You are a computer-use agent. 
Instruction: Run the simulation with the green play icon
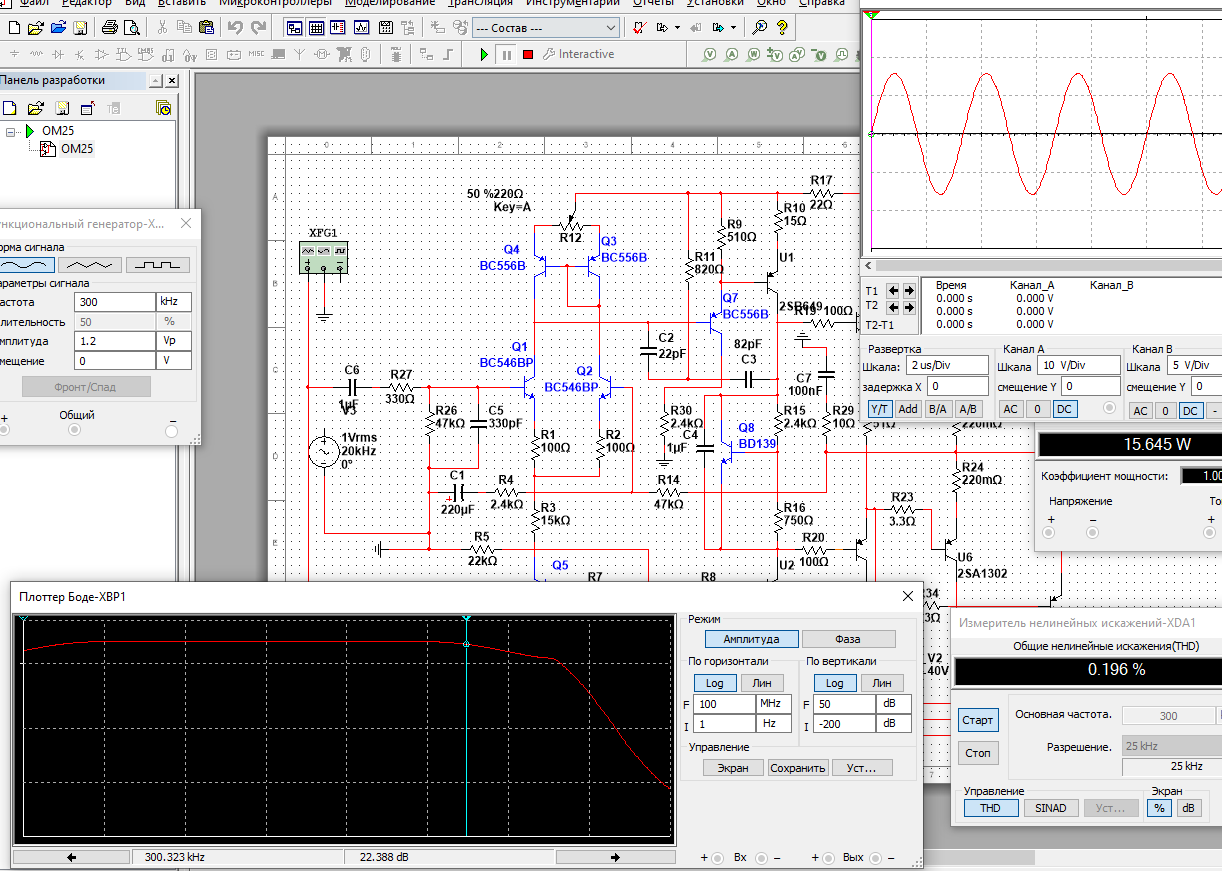point(484,54)
